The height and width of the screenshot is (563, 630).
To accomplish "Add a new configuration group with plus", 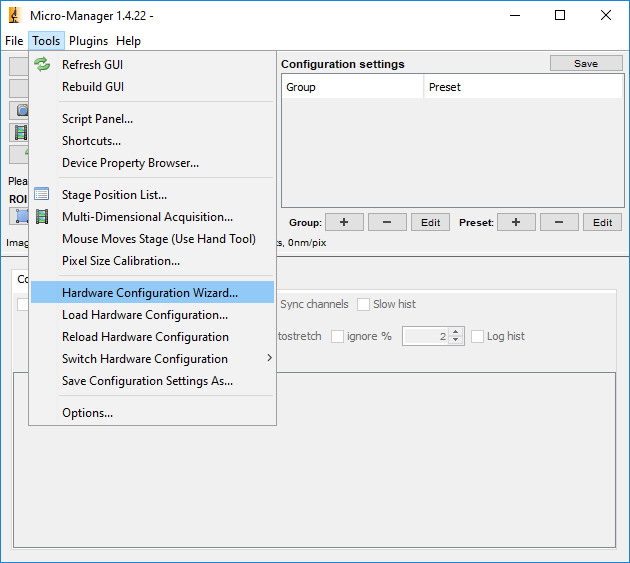I will tap(344, 222).
